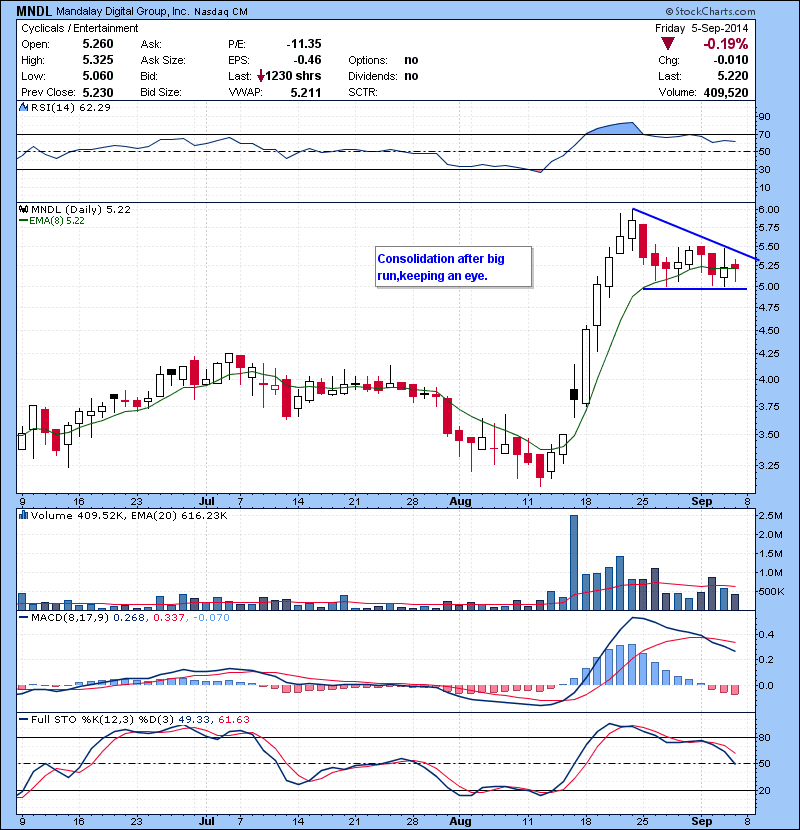Click the Mandalay Digital Group, Inc. company name

(122, 11)
